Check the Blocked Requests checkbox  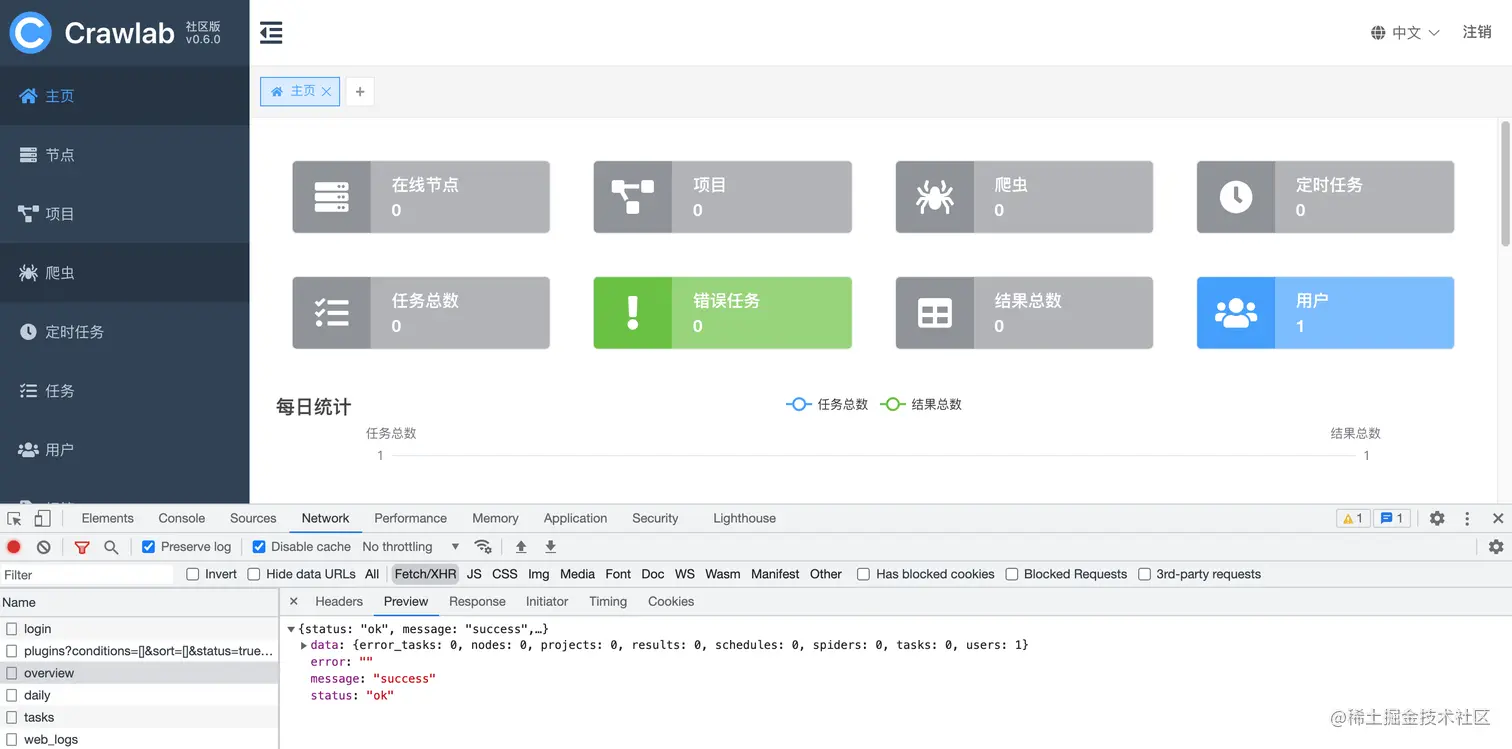[x=1012, y=574]
